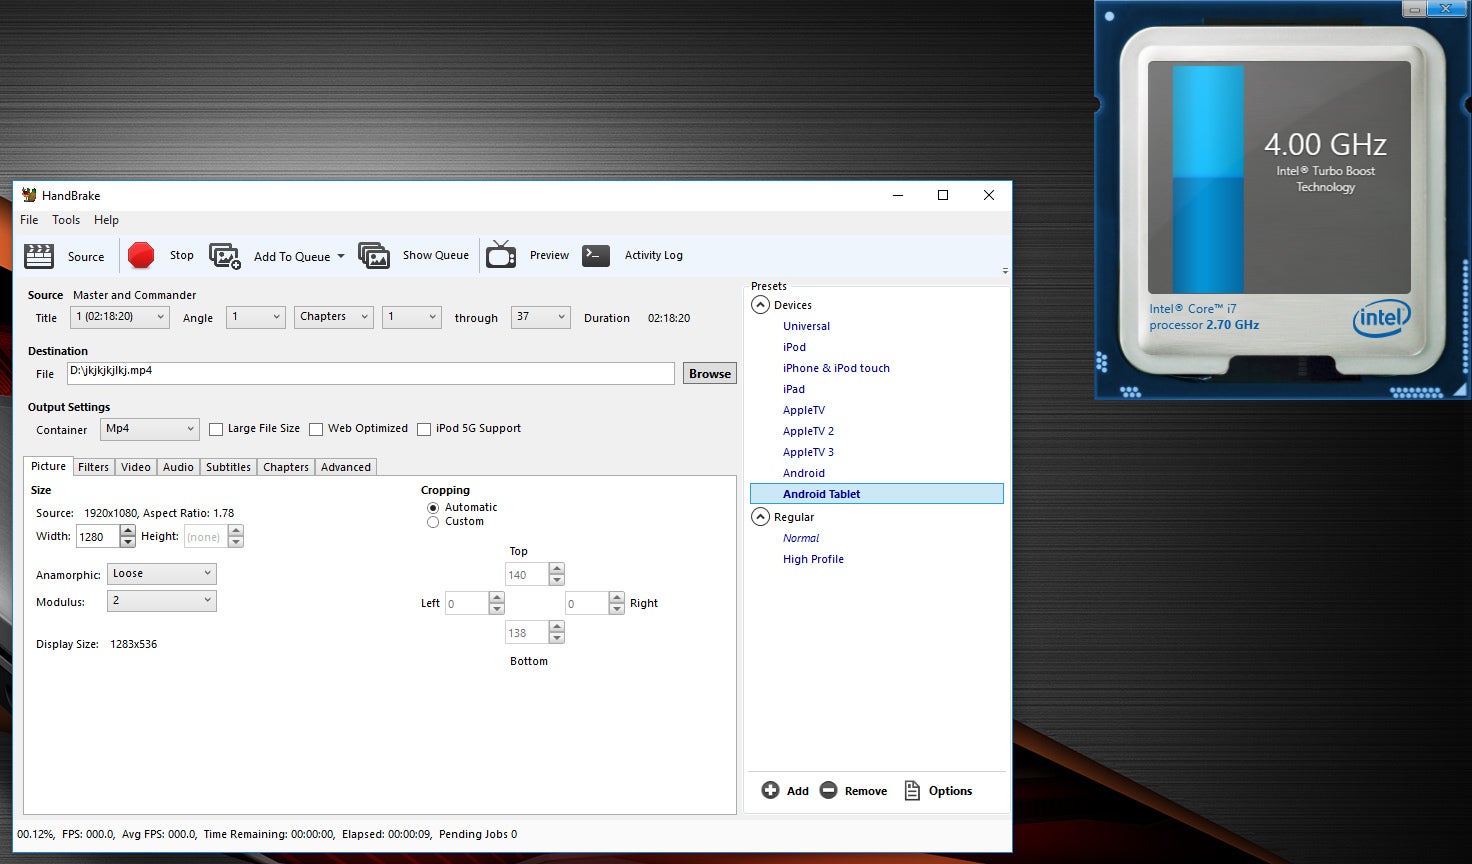Viewport: 1472px width, 864px height.
Task: Collapse the Regular preset group
Action: coord(760,517)
